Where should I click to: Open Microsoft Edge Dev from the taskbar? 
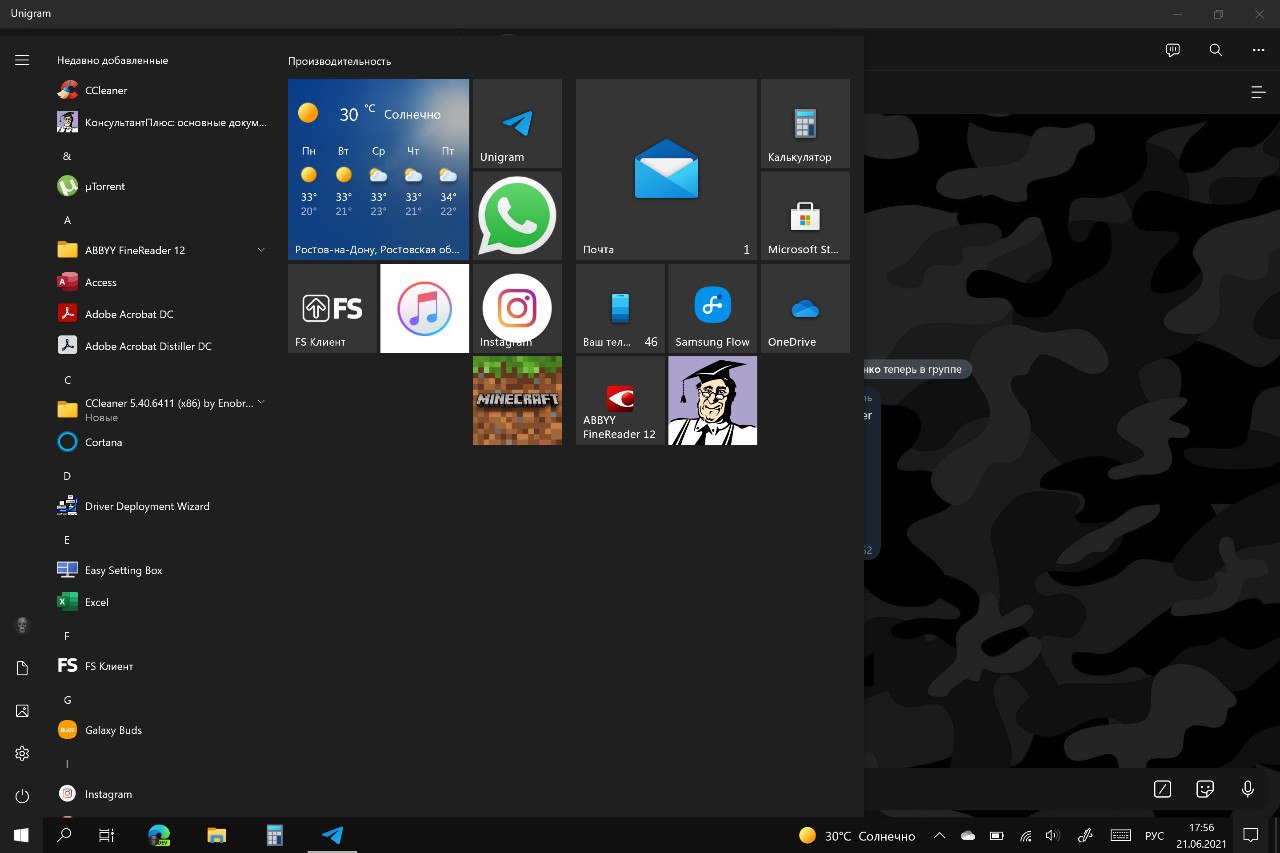[x=159, y=835]
